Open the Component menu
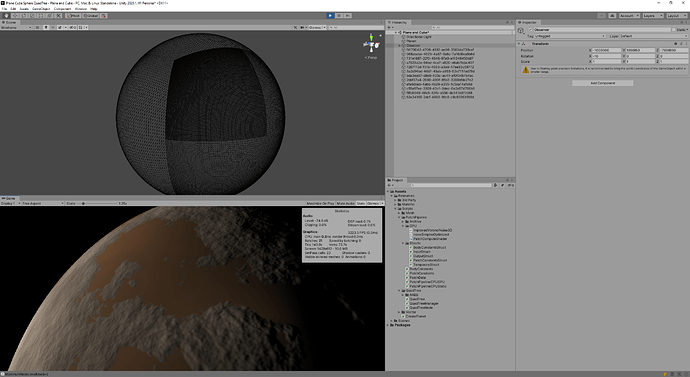Screen dimensions: 690x377 pos(62,9)
